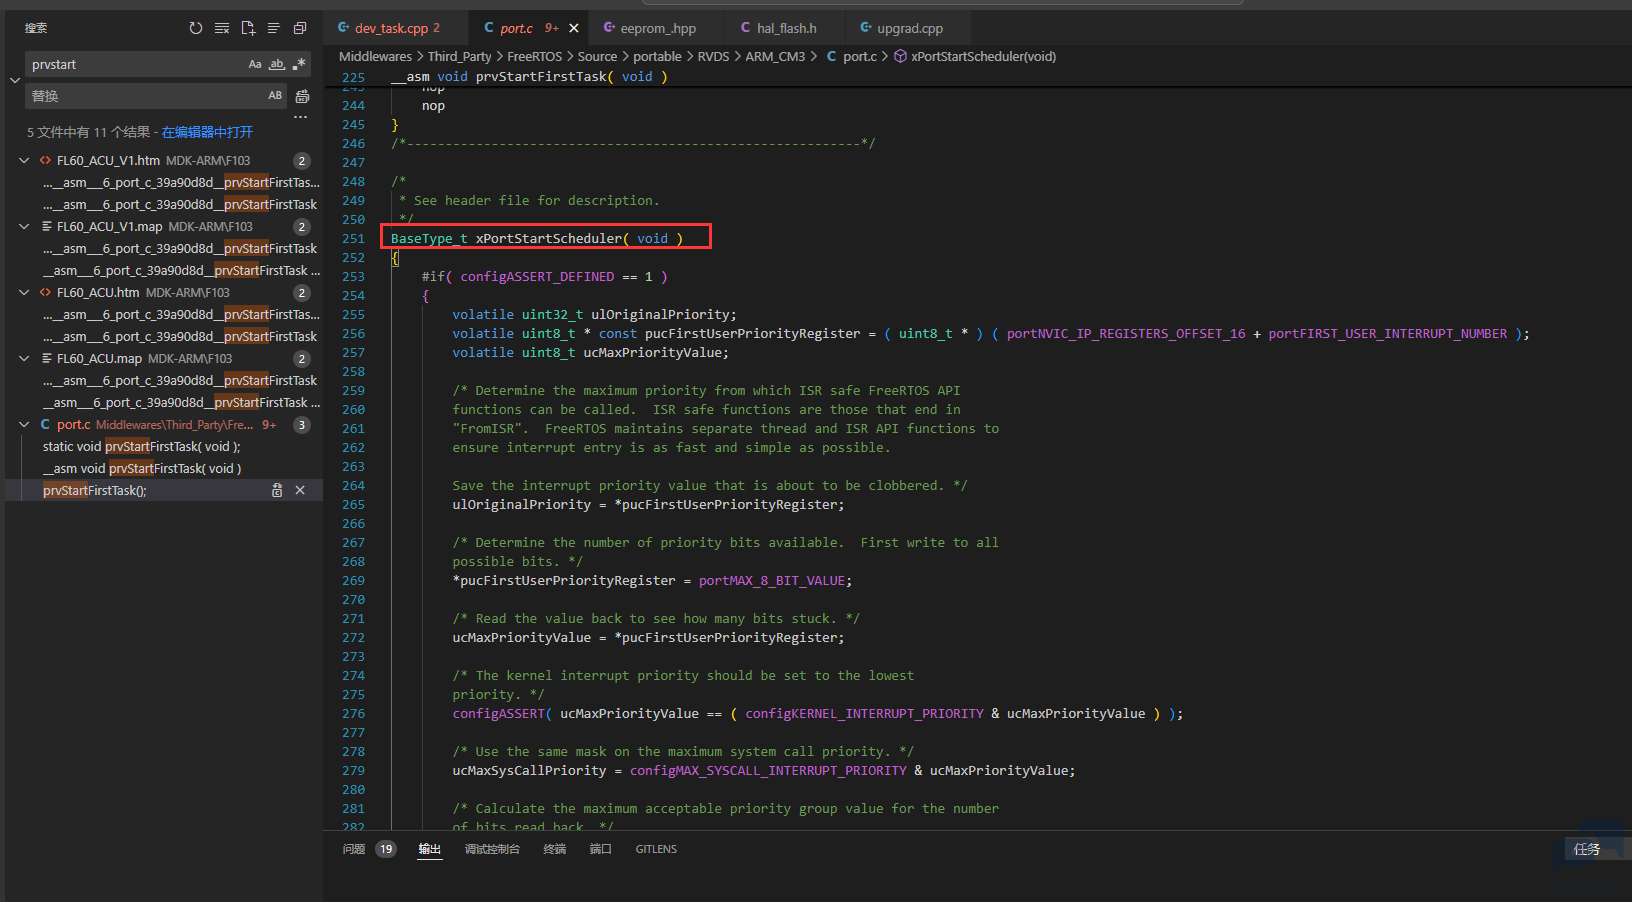Collapse all search result groups
This screenshot has width=1632, height=902.
point(300,28)
